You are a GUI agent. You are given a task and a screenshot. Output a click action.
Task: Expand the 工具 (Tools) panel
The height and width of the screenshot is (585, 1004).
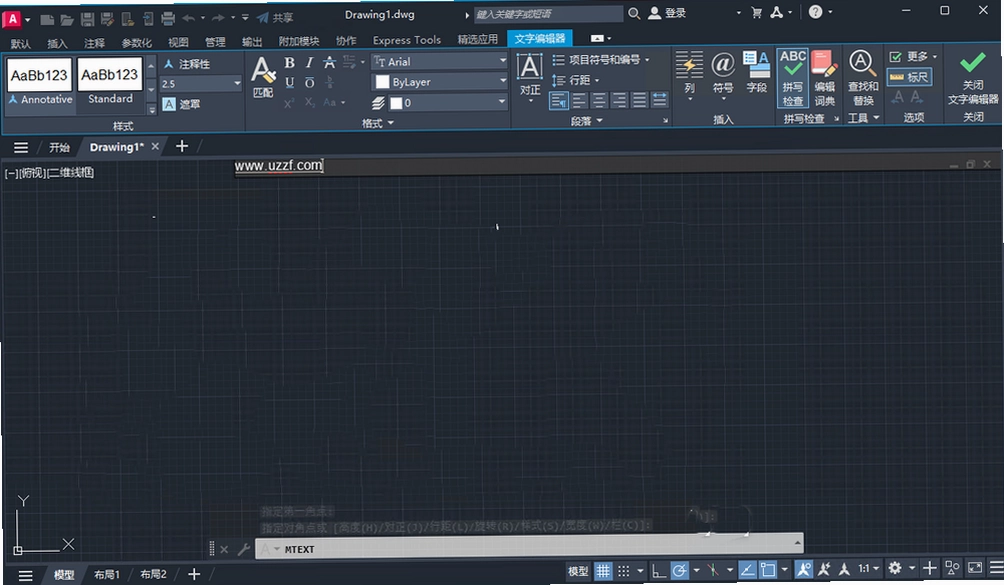click(x=863, y=118)
